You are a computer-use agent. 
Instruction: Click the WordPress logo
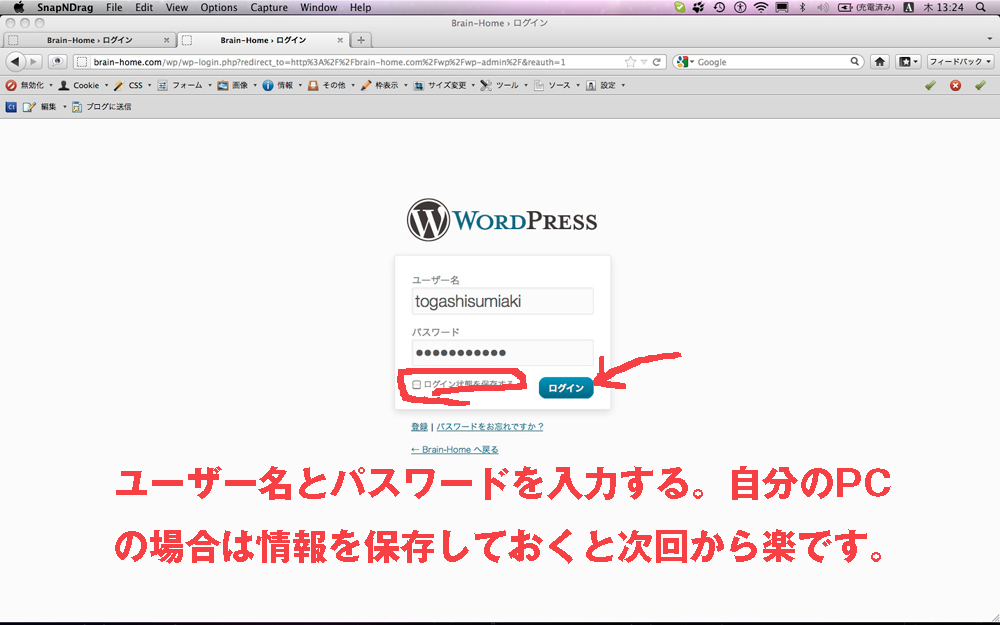coord(503,220)
